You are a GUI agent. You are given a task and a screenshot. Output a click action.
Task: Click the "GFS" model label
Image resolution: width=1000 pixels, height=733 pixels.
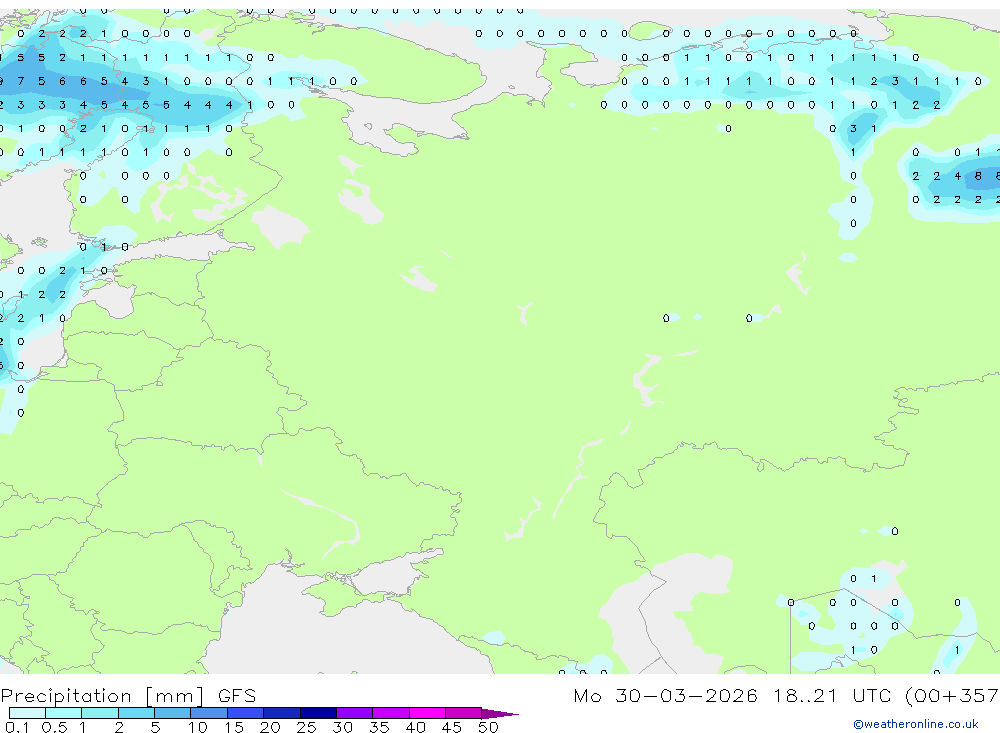pos(237,696)
